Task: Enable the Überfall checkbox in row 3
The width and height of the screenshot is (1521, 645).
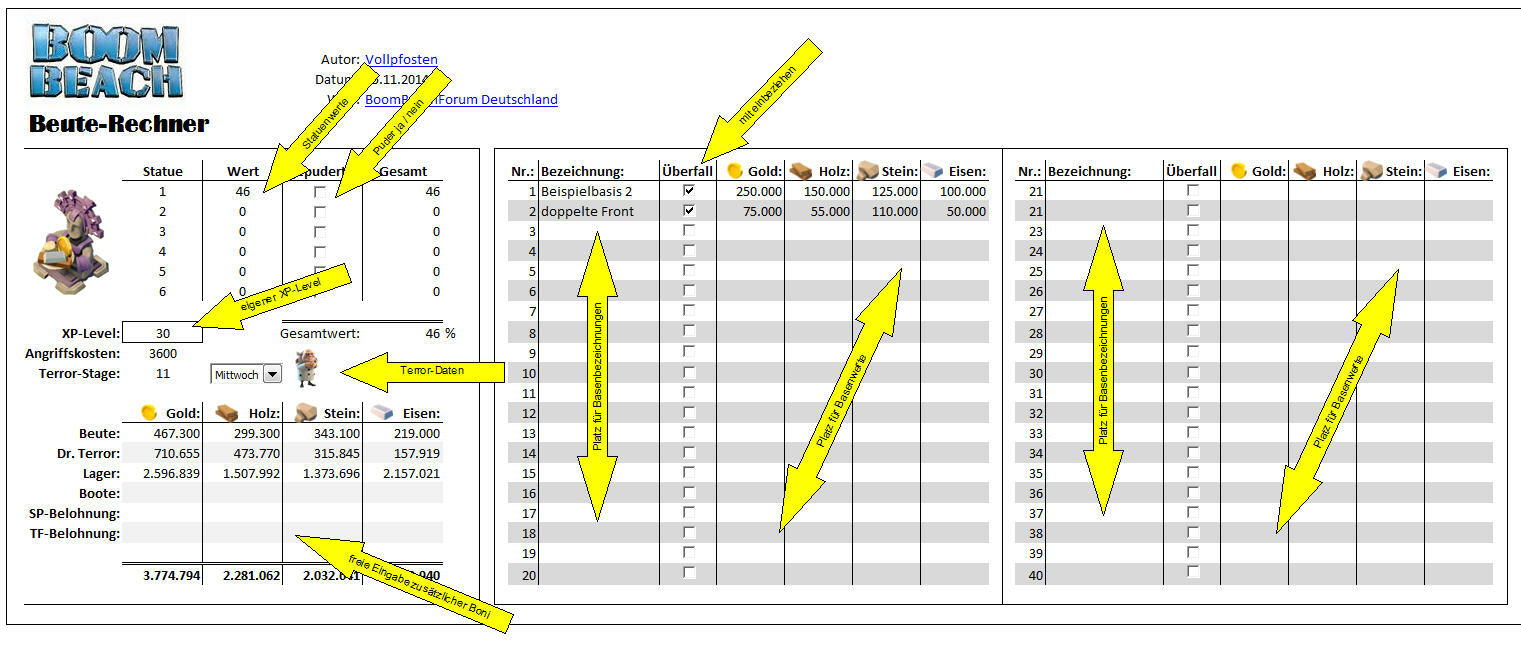Action: [688, 231]
